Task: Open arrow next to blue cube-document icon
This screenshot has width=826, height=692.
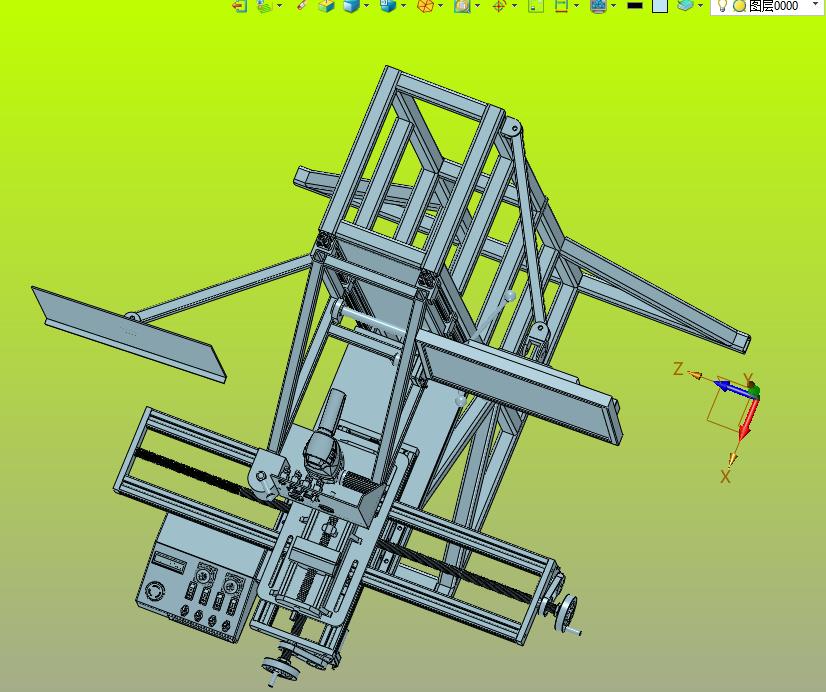Action: [404, 6]
